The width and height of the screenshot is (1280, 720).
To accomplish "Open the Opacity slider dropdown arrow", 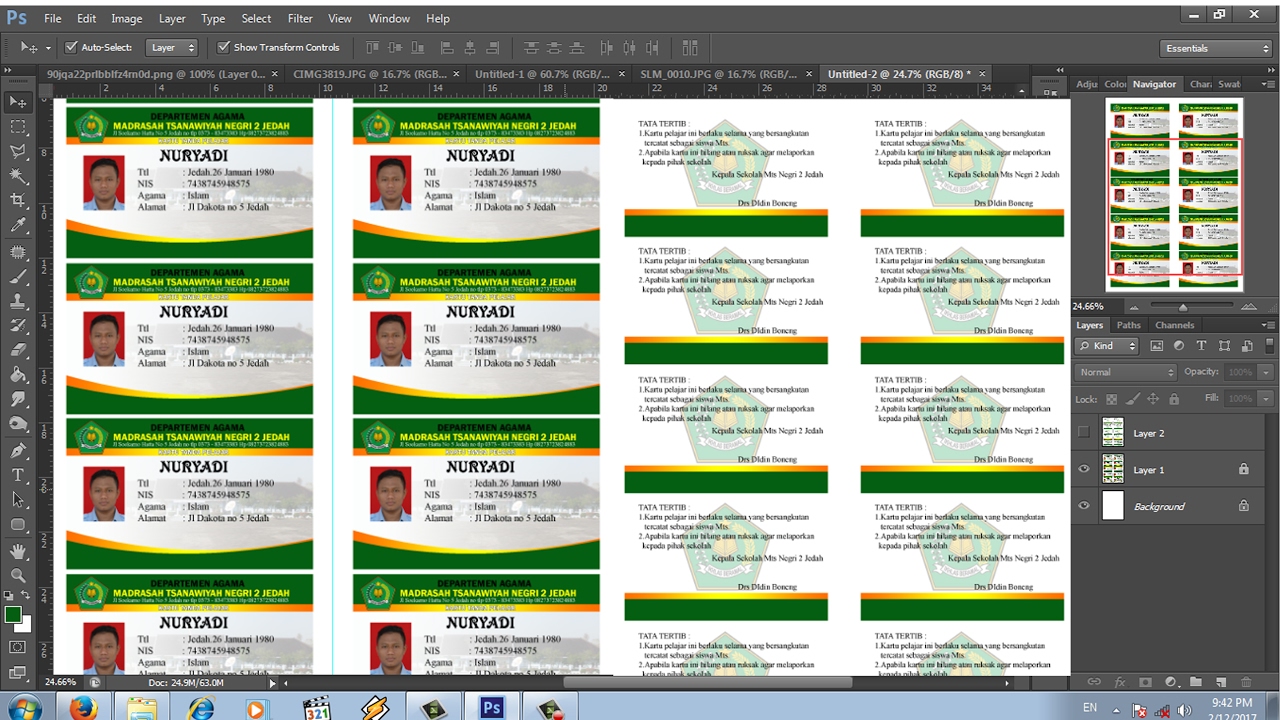I will pyautogui.click(x=1265, y=372).
